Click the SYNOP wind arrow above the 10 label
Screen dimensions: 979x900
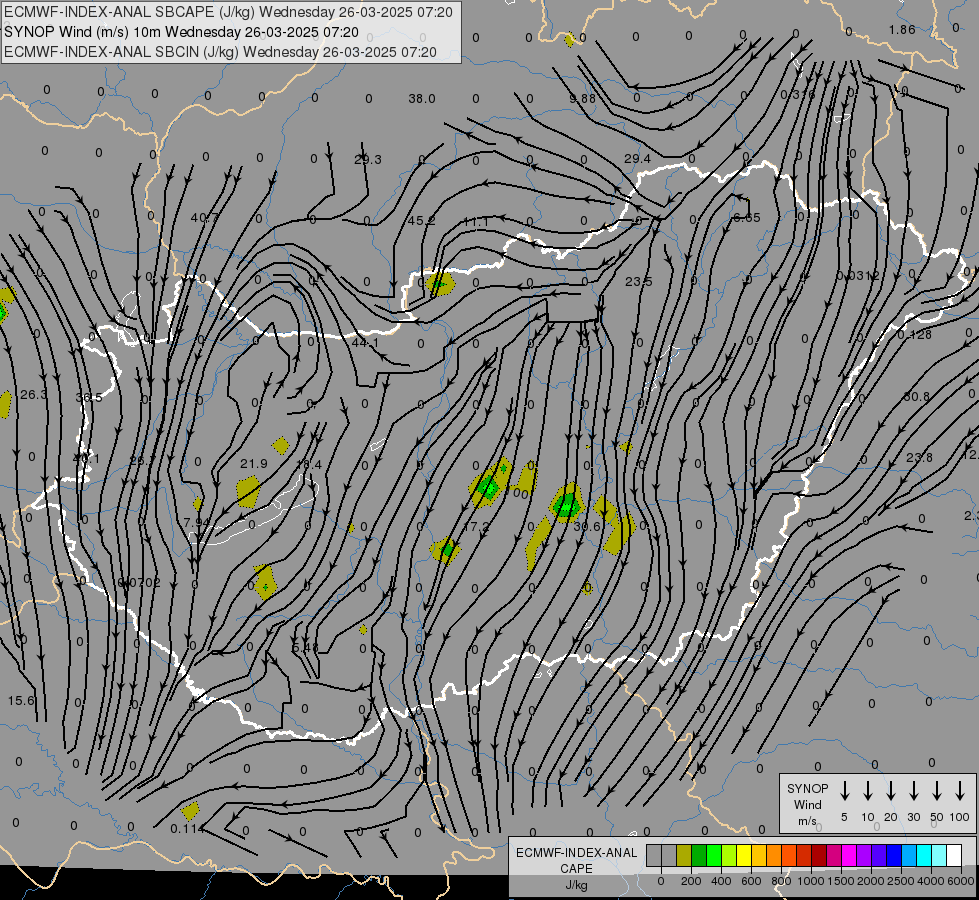[868, 791]
